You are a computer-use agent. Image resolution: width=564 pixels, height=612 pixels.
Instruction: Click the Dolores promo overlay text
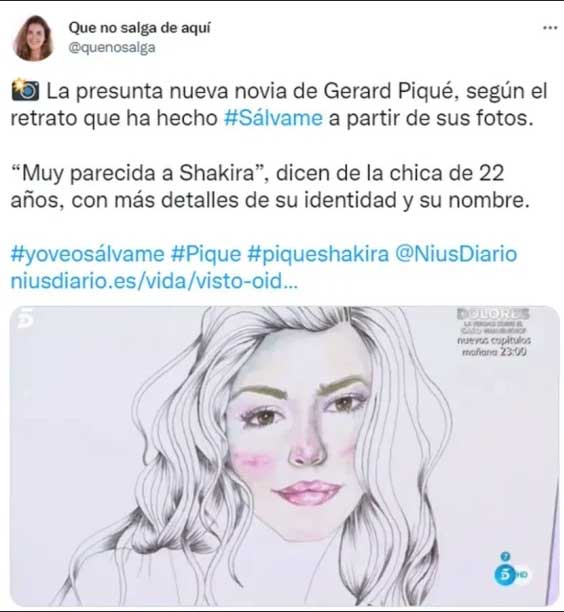pos(493,314)
